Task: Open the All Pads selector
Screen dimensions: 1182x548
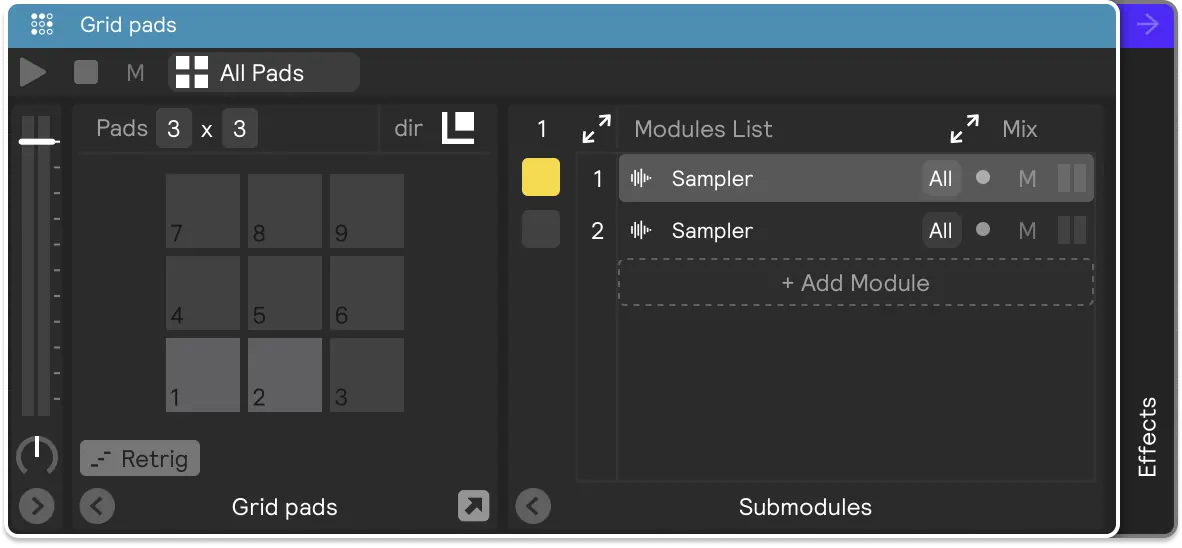Action: (x=264, y=72)
